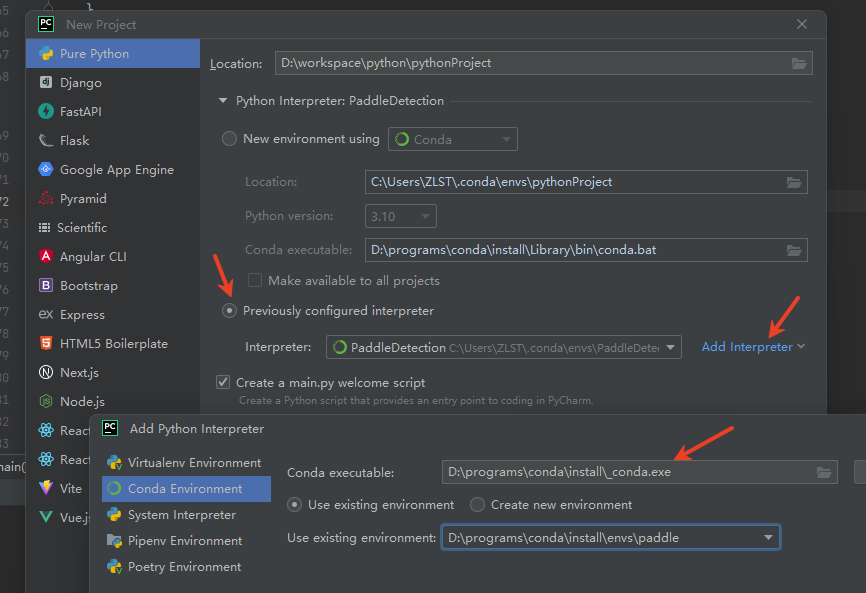Choose Next.js project type label
The image size is (866, 593).
pos(79,373)
